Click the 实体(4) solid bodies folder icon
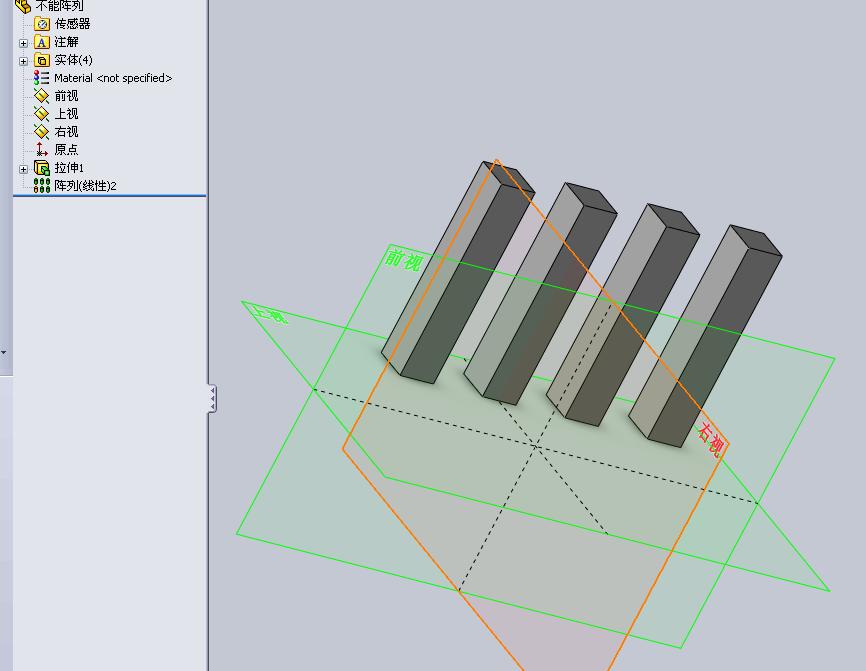866x671 pixels. click(x=41, y=60)
